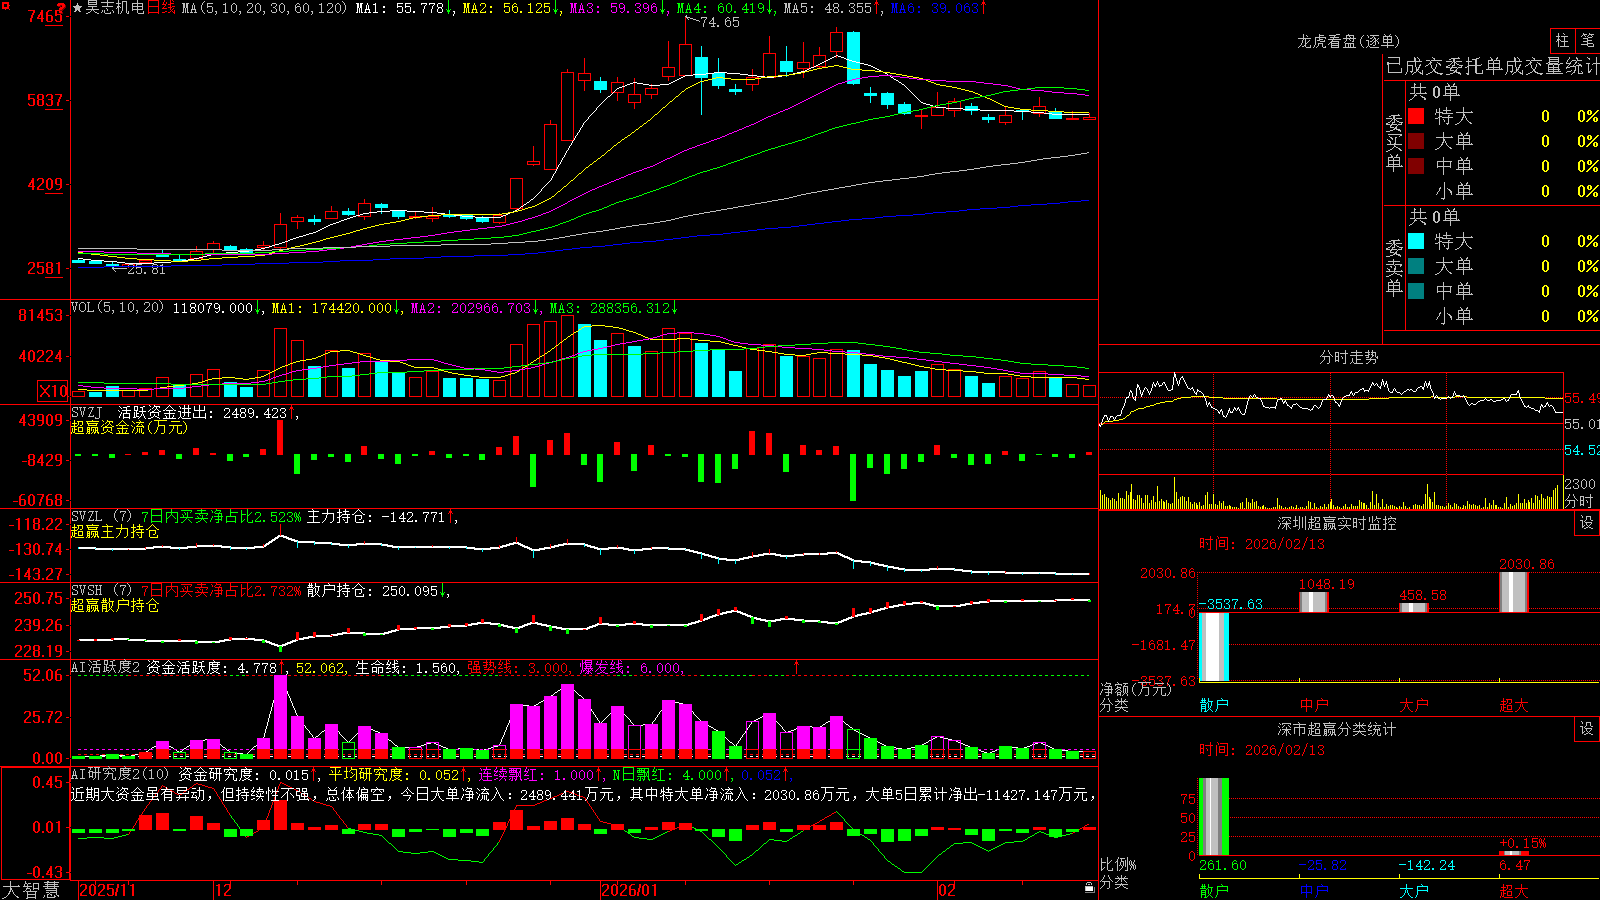Screen dimensions: 1600x900
Task: Click the 超赢散户持仓 label
Action: tap(115, 605)
